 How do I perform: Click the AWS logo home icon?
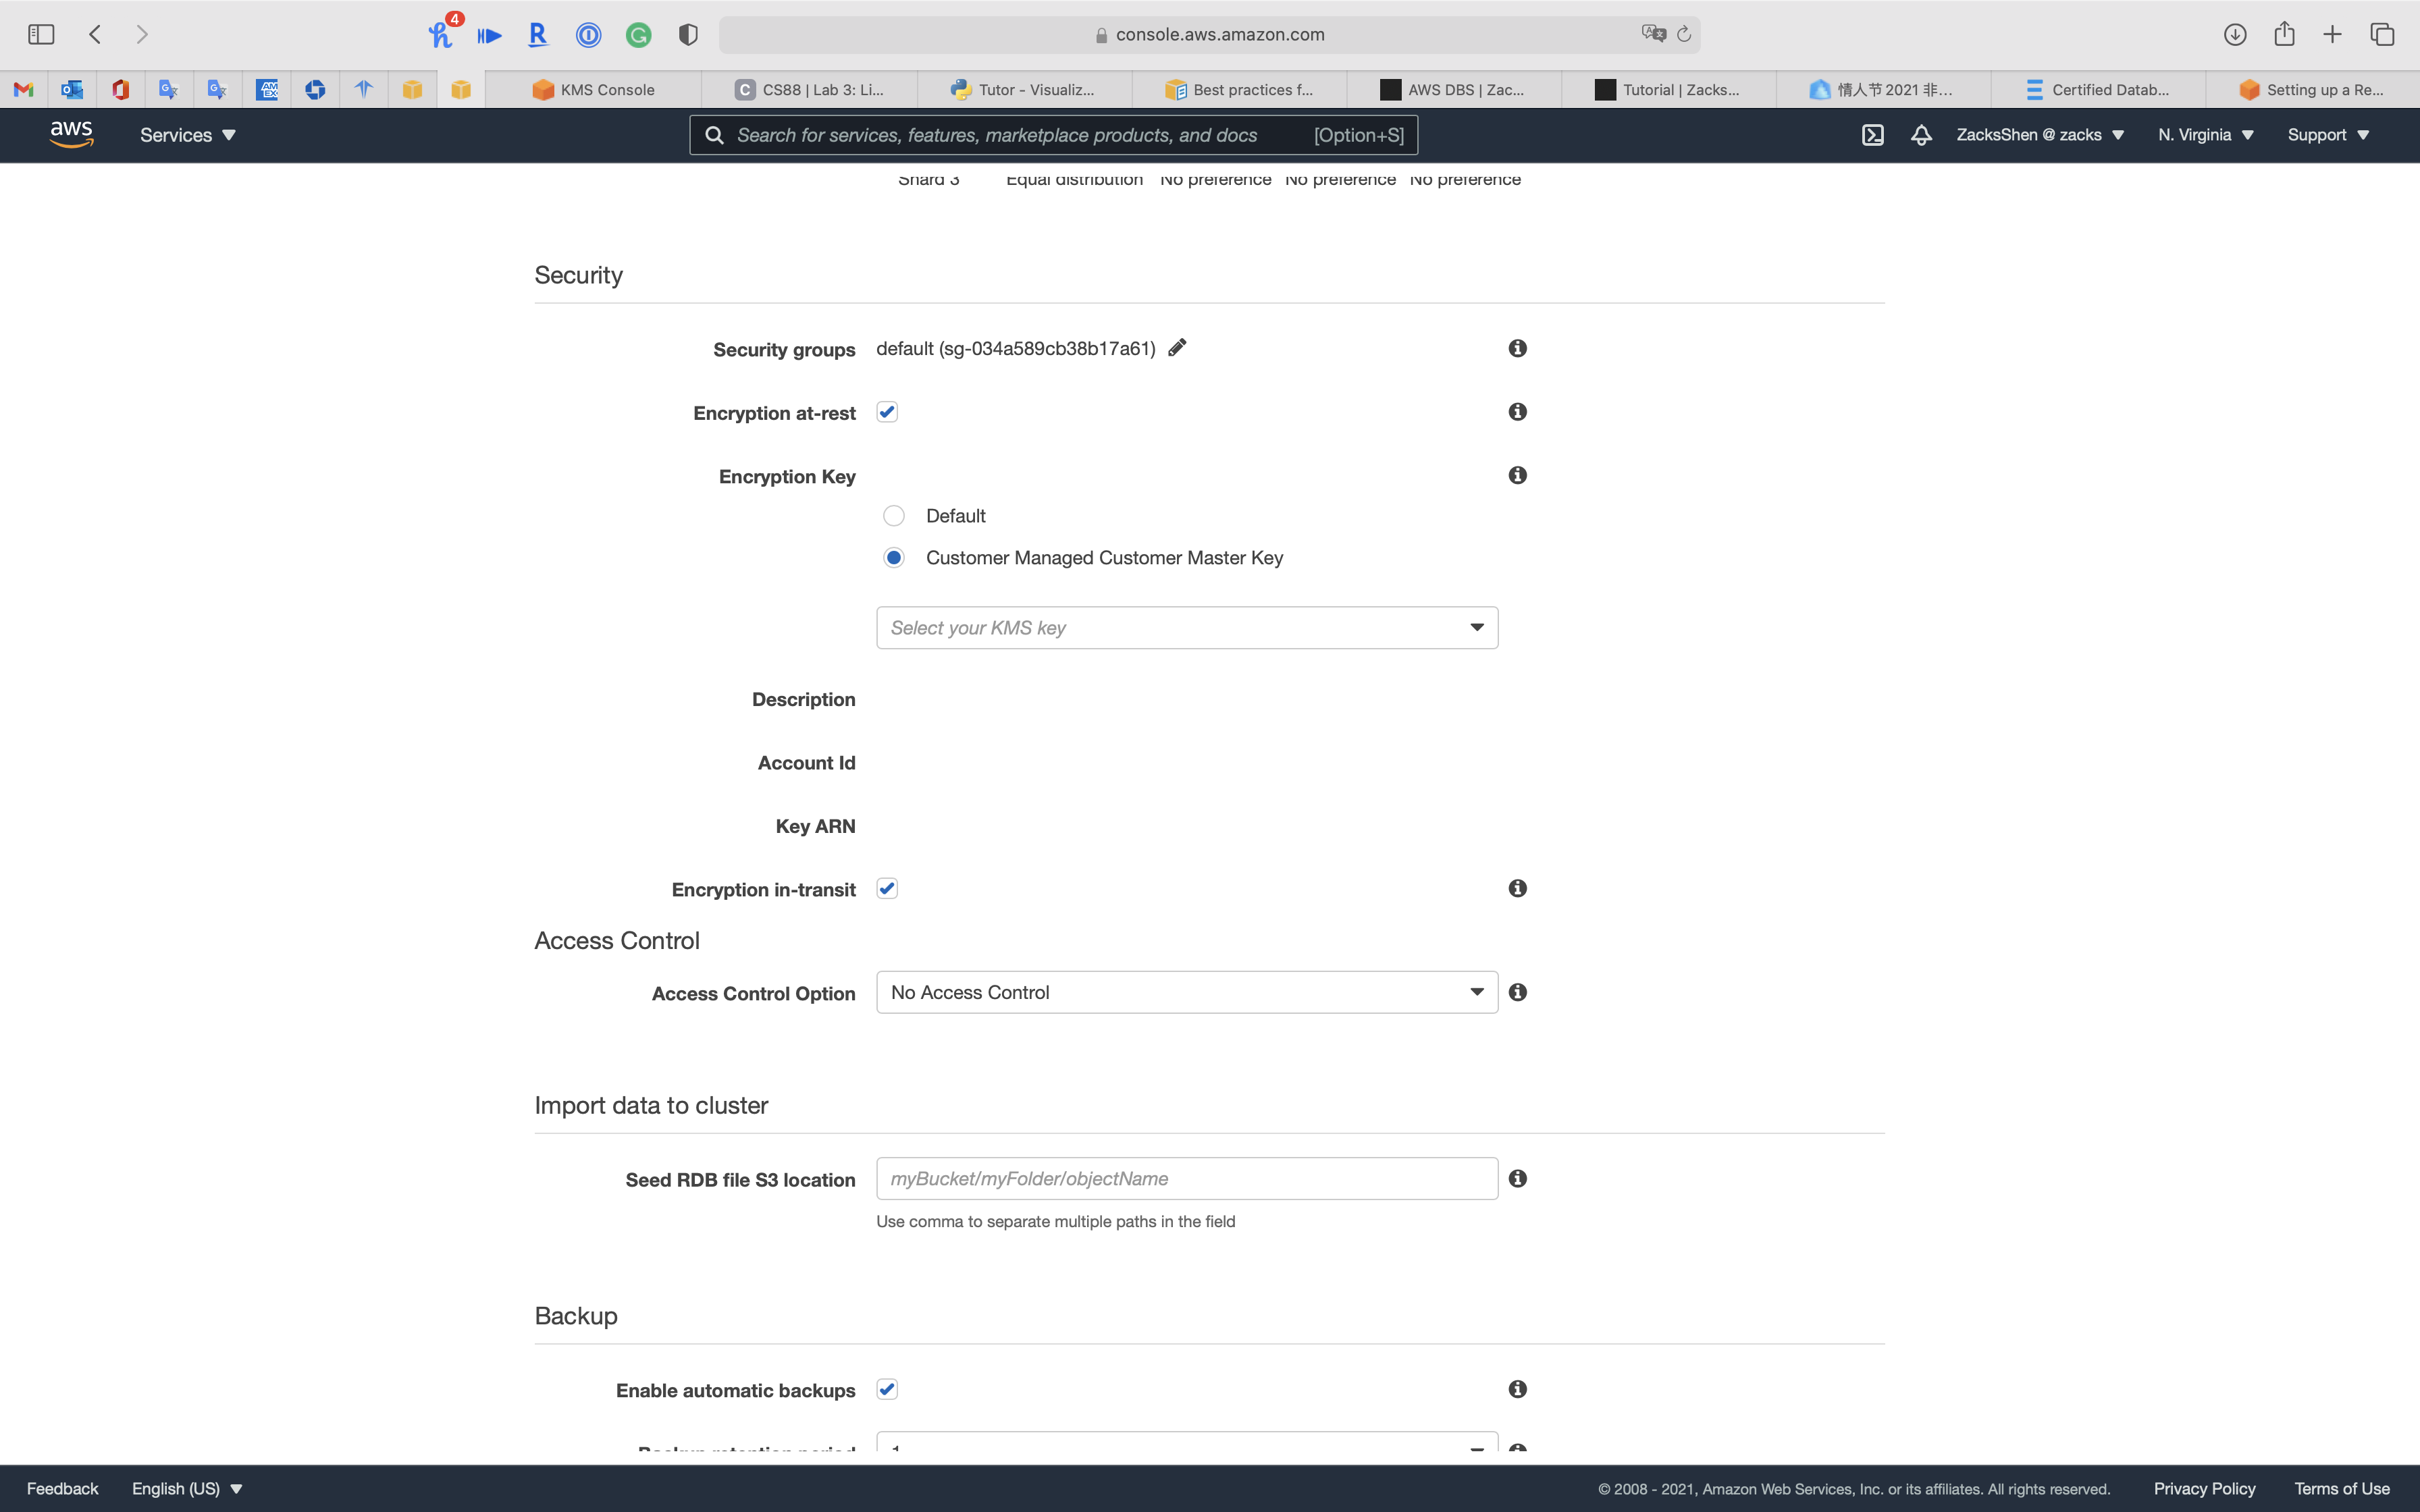coord(71,134)
